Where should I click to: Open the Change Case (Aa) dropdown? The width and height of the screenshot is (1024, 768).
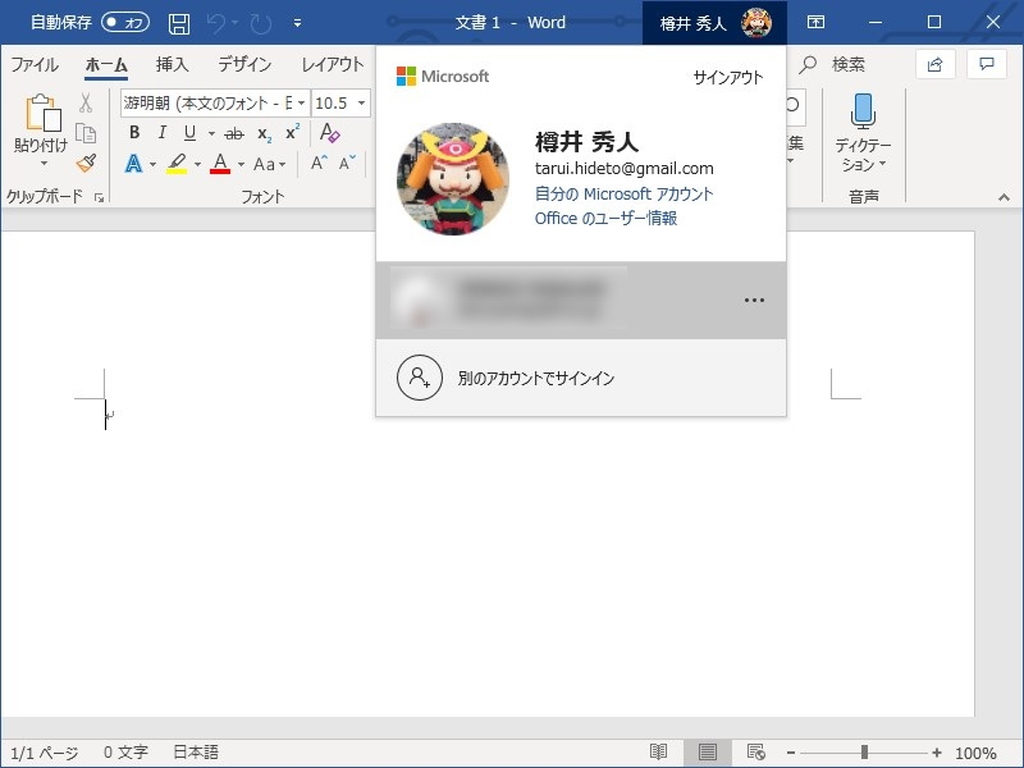(x=264, y=163)
